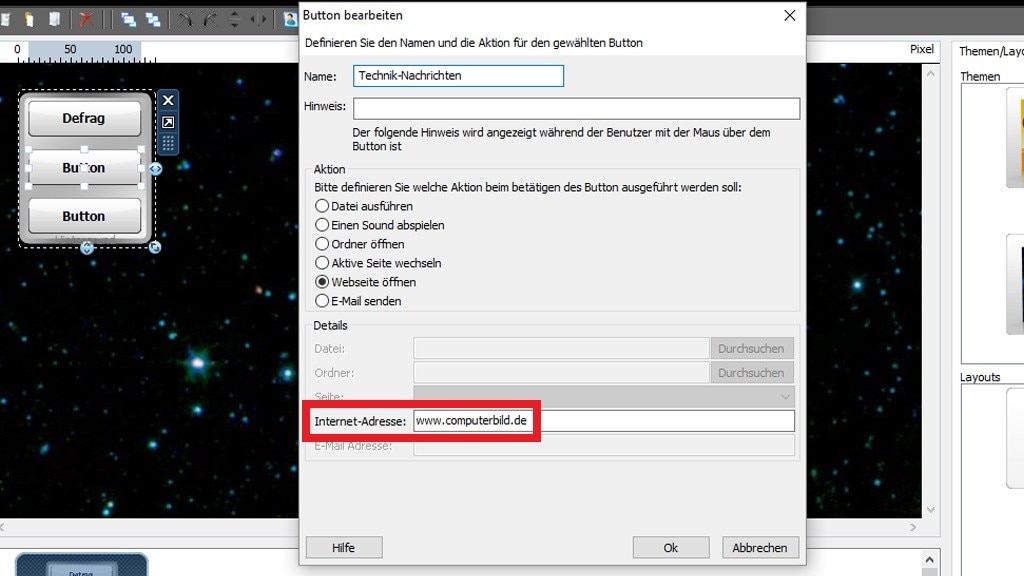Viewport: 1024px width, 576px height.
Task: Click the user profile icon in toolbar
Action: [290, 19]
